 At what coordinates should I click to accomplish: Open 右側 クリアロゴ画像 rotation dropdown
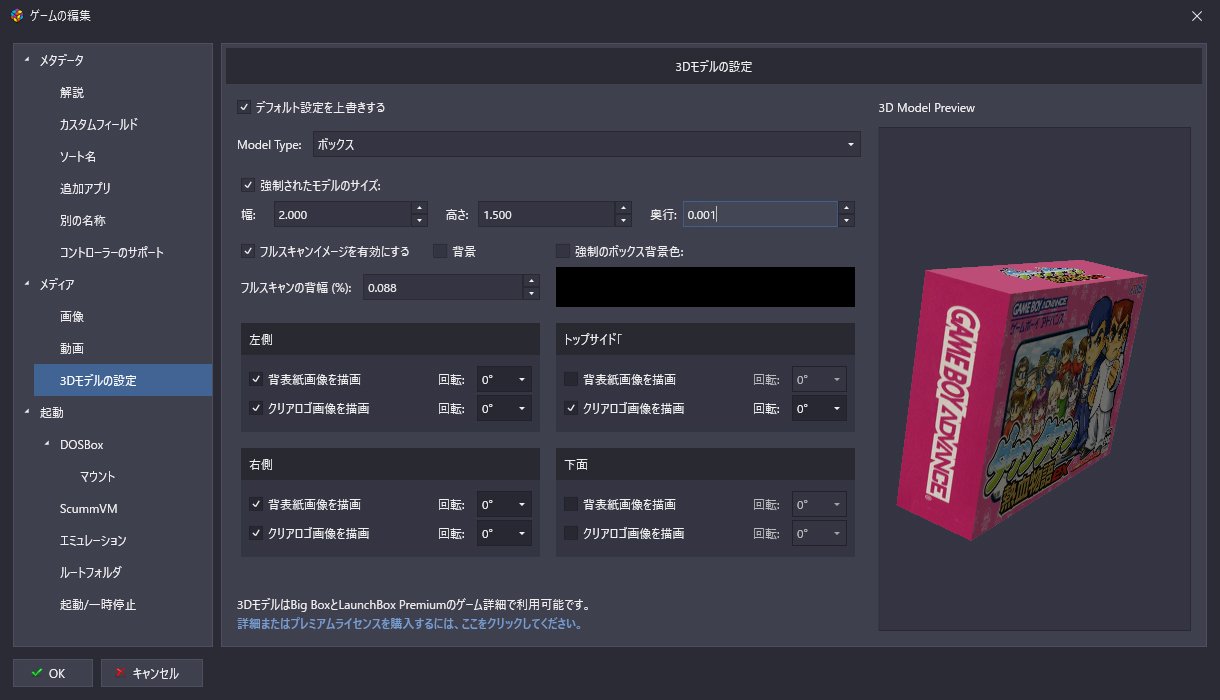coord(504,533)
